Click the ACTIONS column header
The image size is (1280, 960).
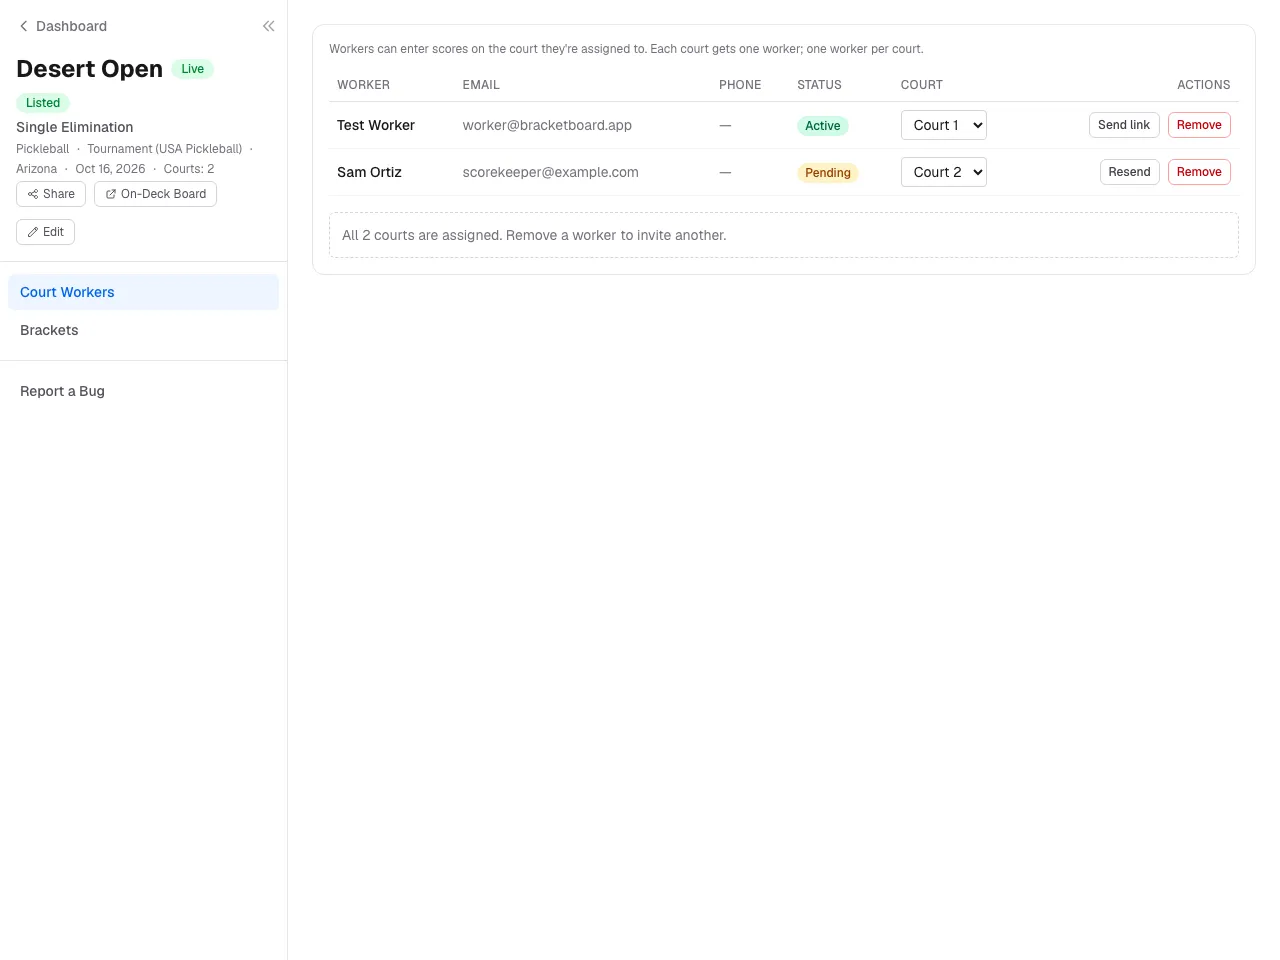pos(1204,85)
